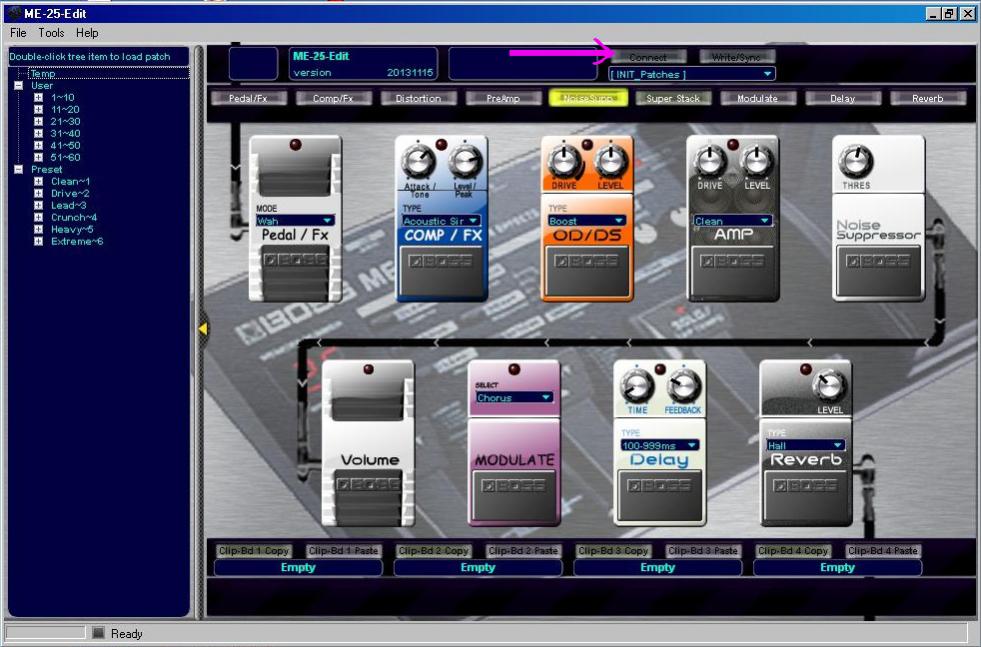
Task: Click the Noise Suppressor pedal footswitch
Action: click(878, 271)
